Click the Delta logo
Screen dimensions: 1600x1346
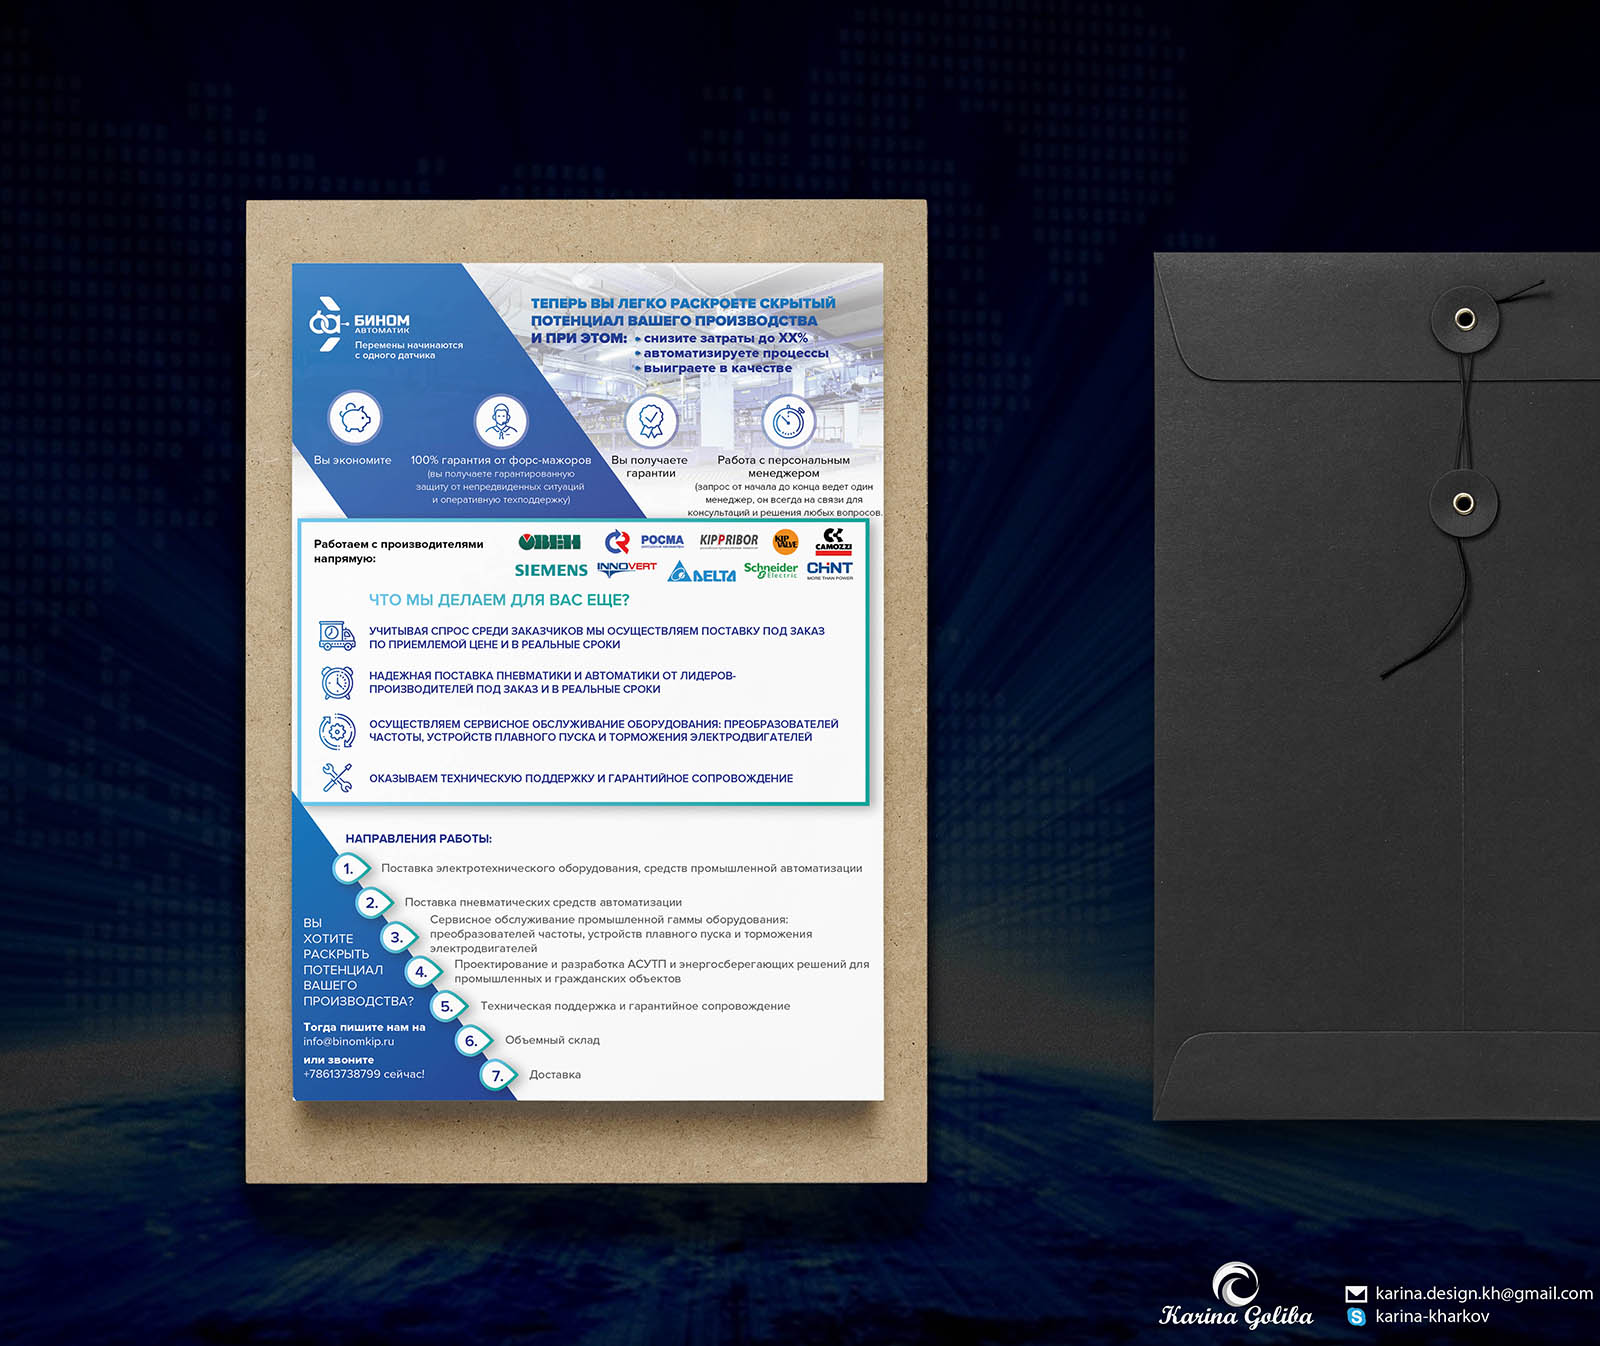click(x=702, y=571)
